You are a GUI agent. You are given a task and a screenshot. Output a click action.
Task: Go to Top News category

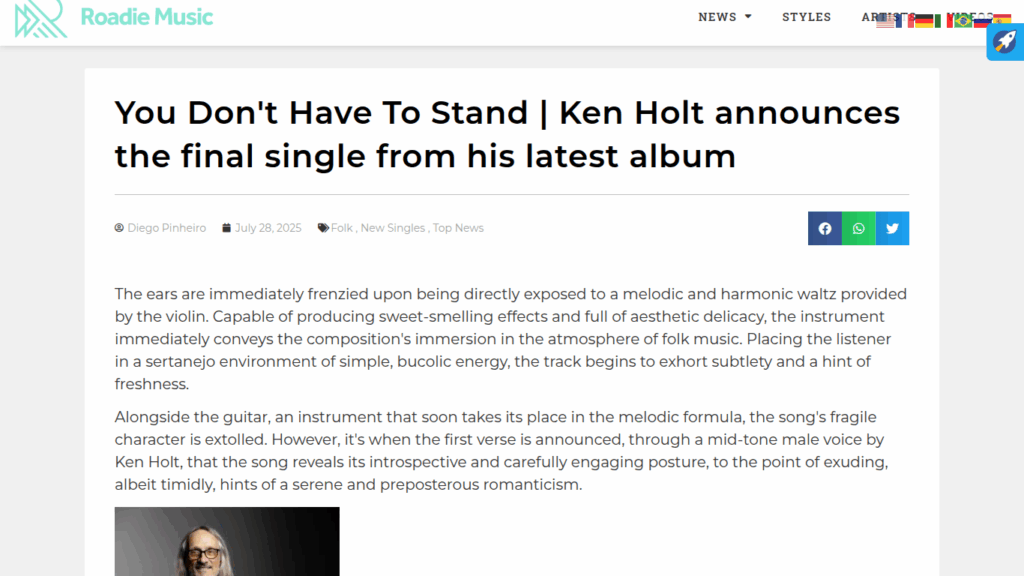458,228
